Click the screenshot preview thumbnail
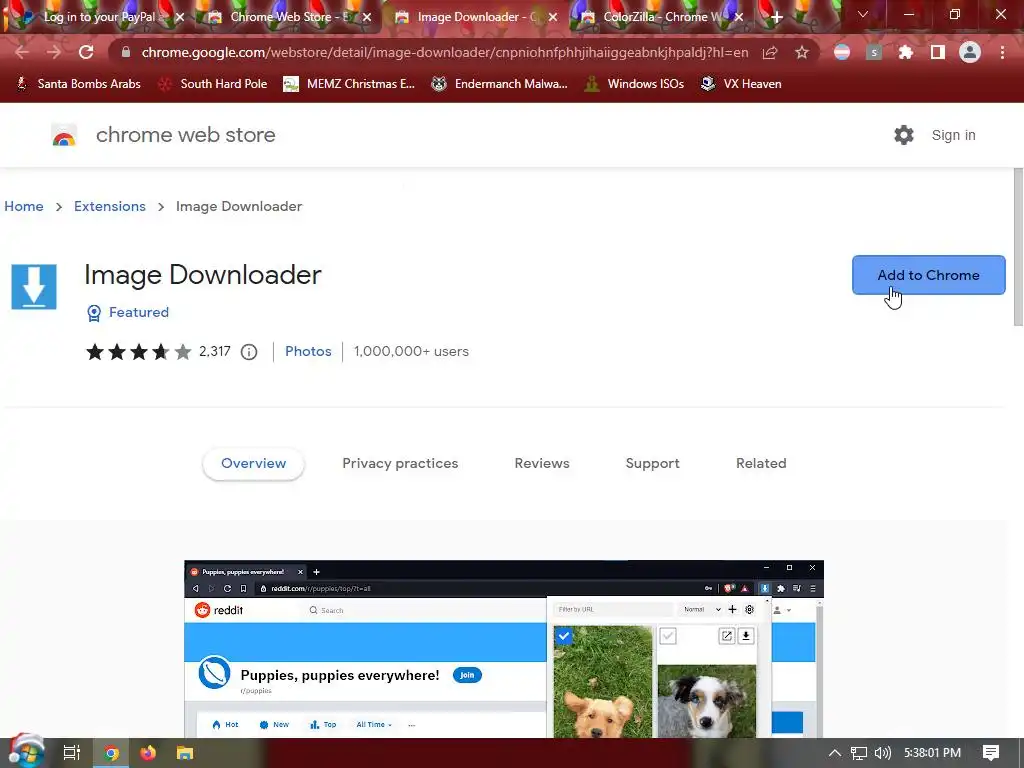Screen dimensions: 1024x768 click(x=504, y=649)
